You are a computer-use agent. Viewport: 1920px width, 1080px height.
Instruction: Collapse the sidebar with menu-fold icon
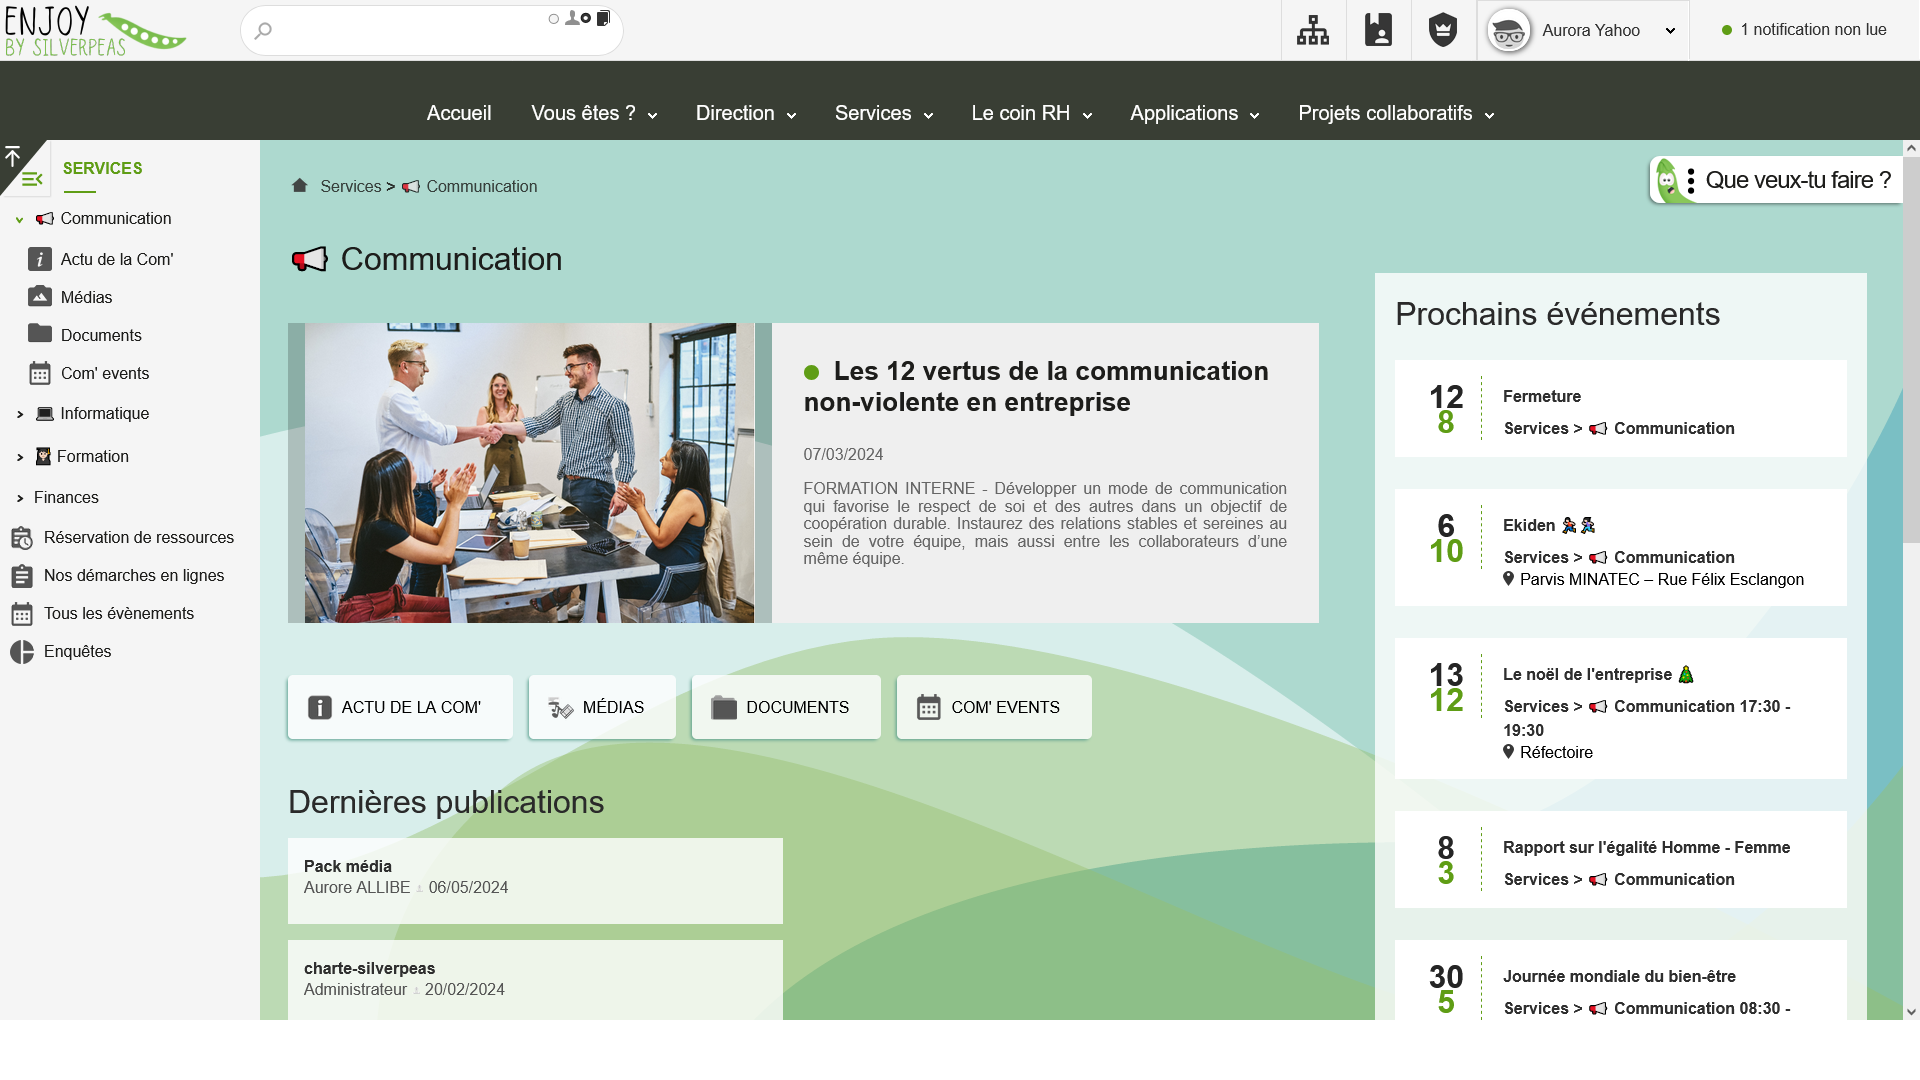click(x=32, y=179)
